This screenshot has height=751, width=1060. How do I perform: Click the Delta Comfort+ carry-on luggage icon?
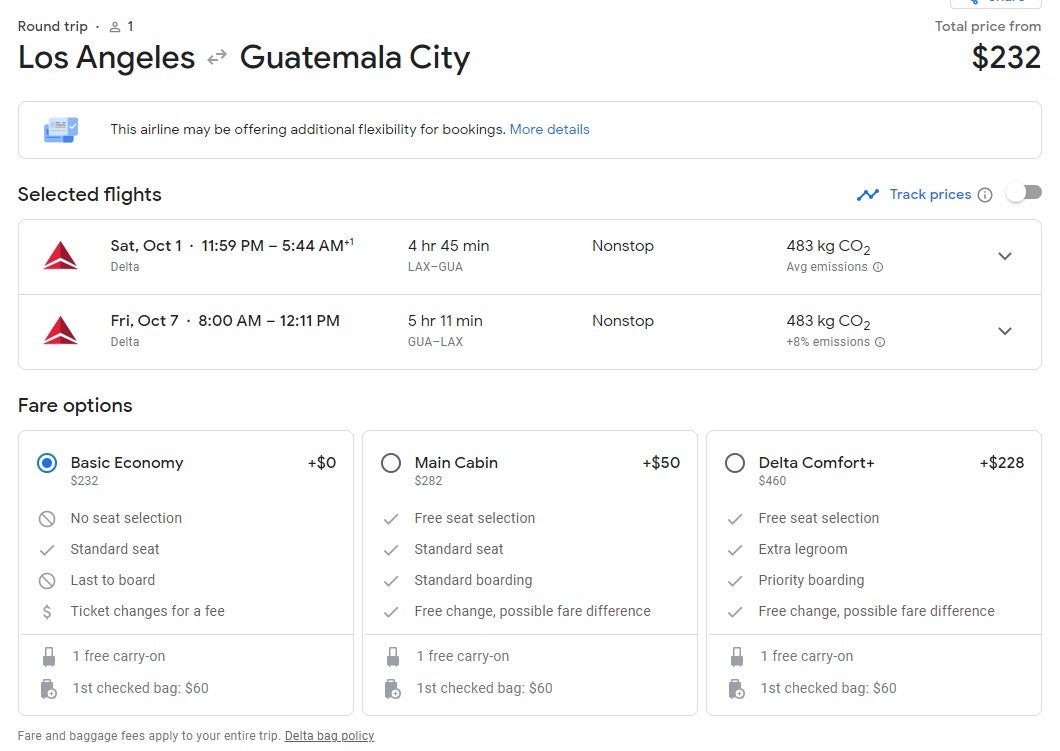737,657
